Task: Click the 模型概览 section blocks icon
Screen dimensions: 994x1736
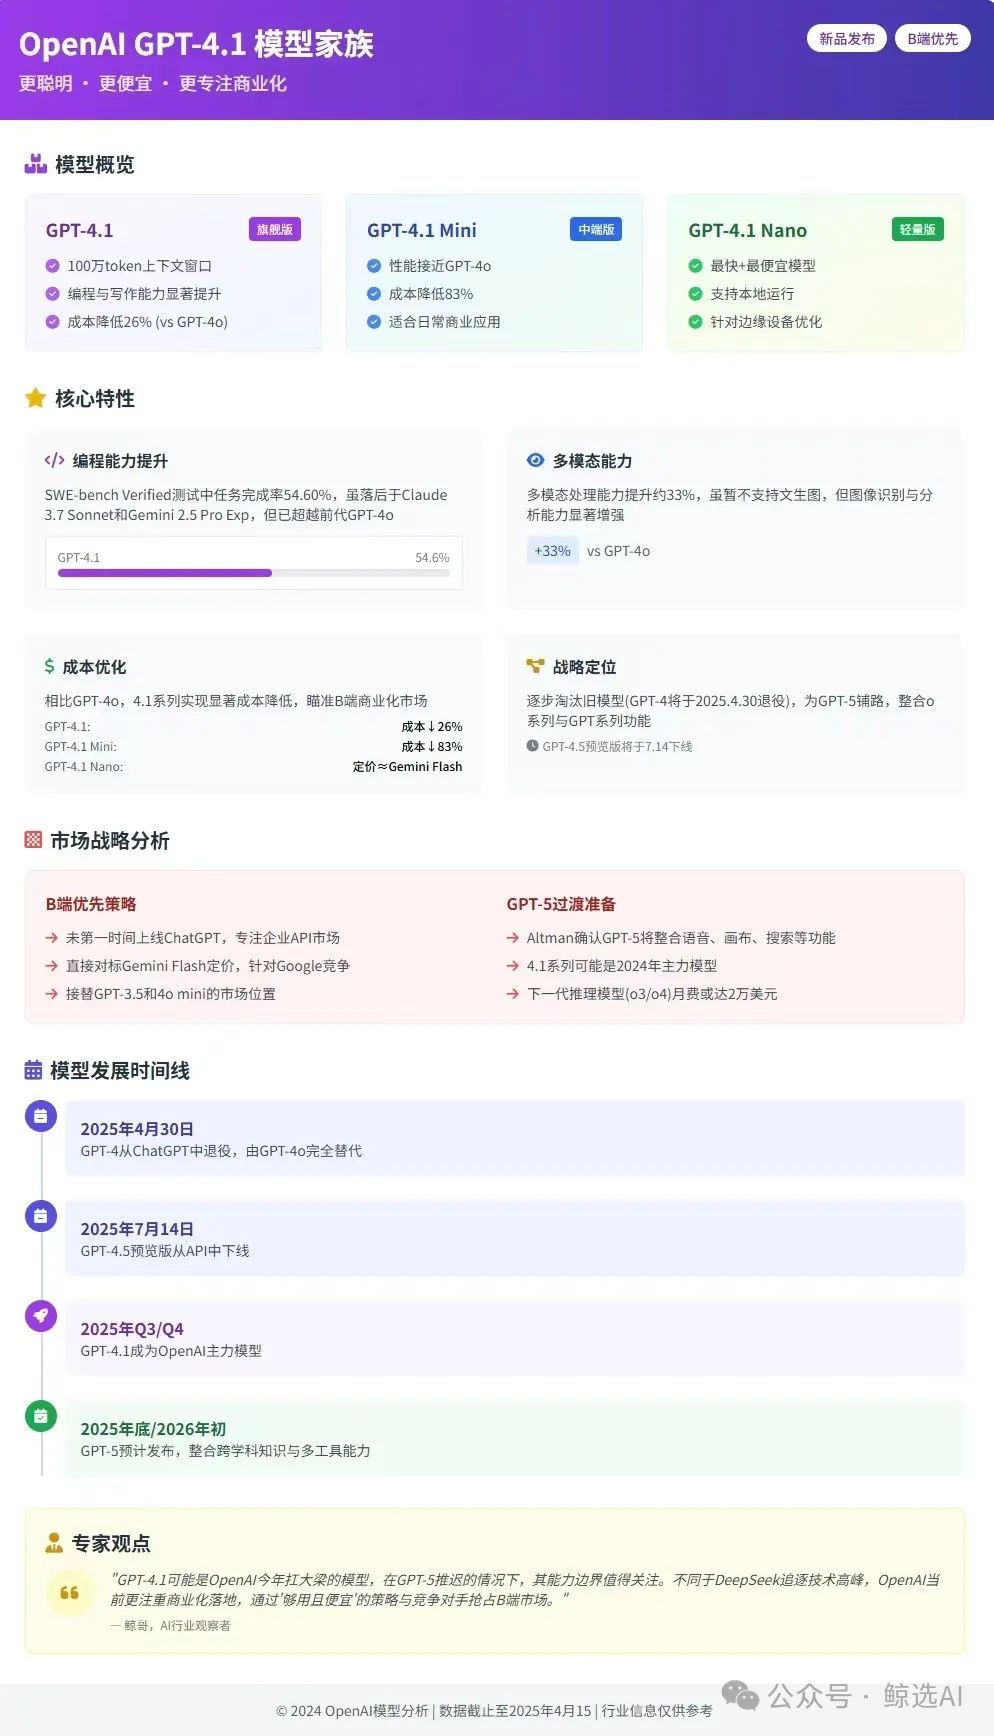Action: pos(36,164)
